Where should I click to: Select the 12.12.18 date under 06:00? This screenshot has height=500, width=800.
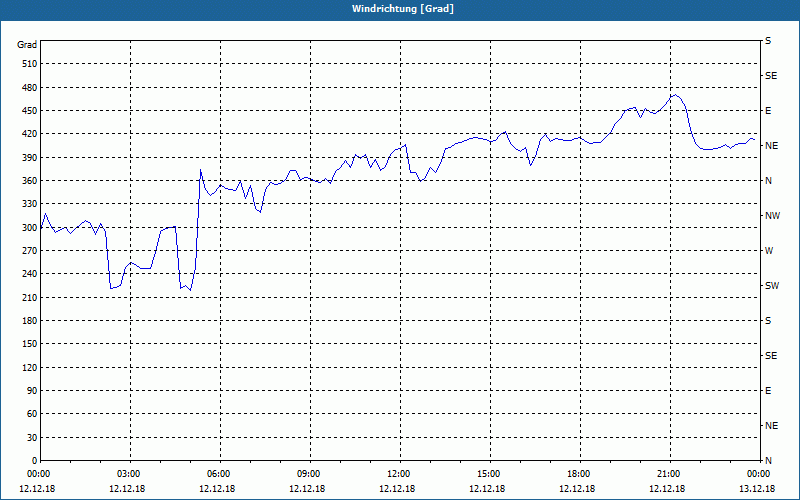coord(217,489)
